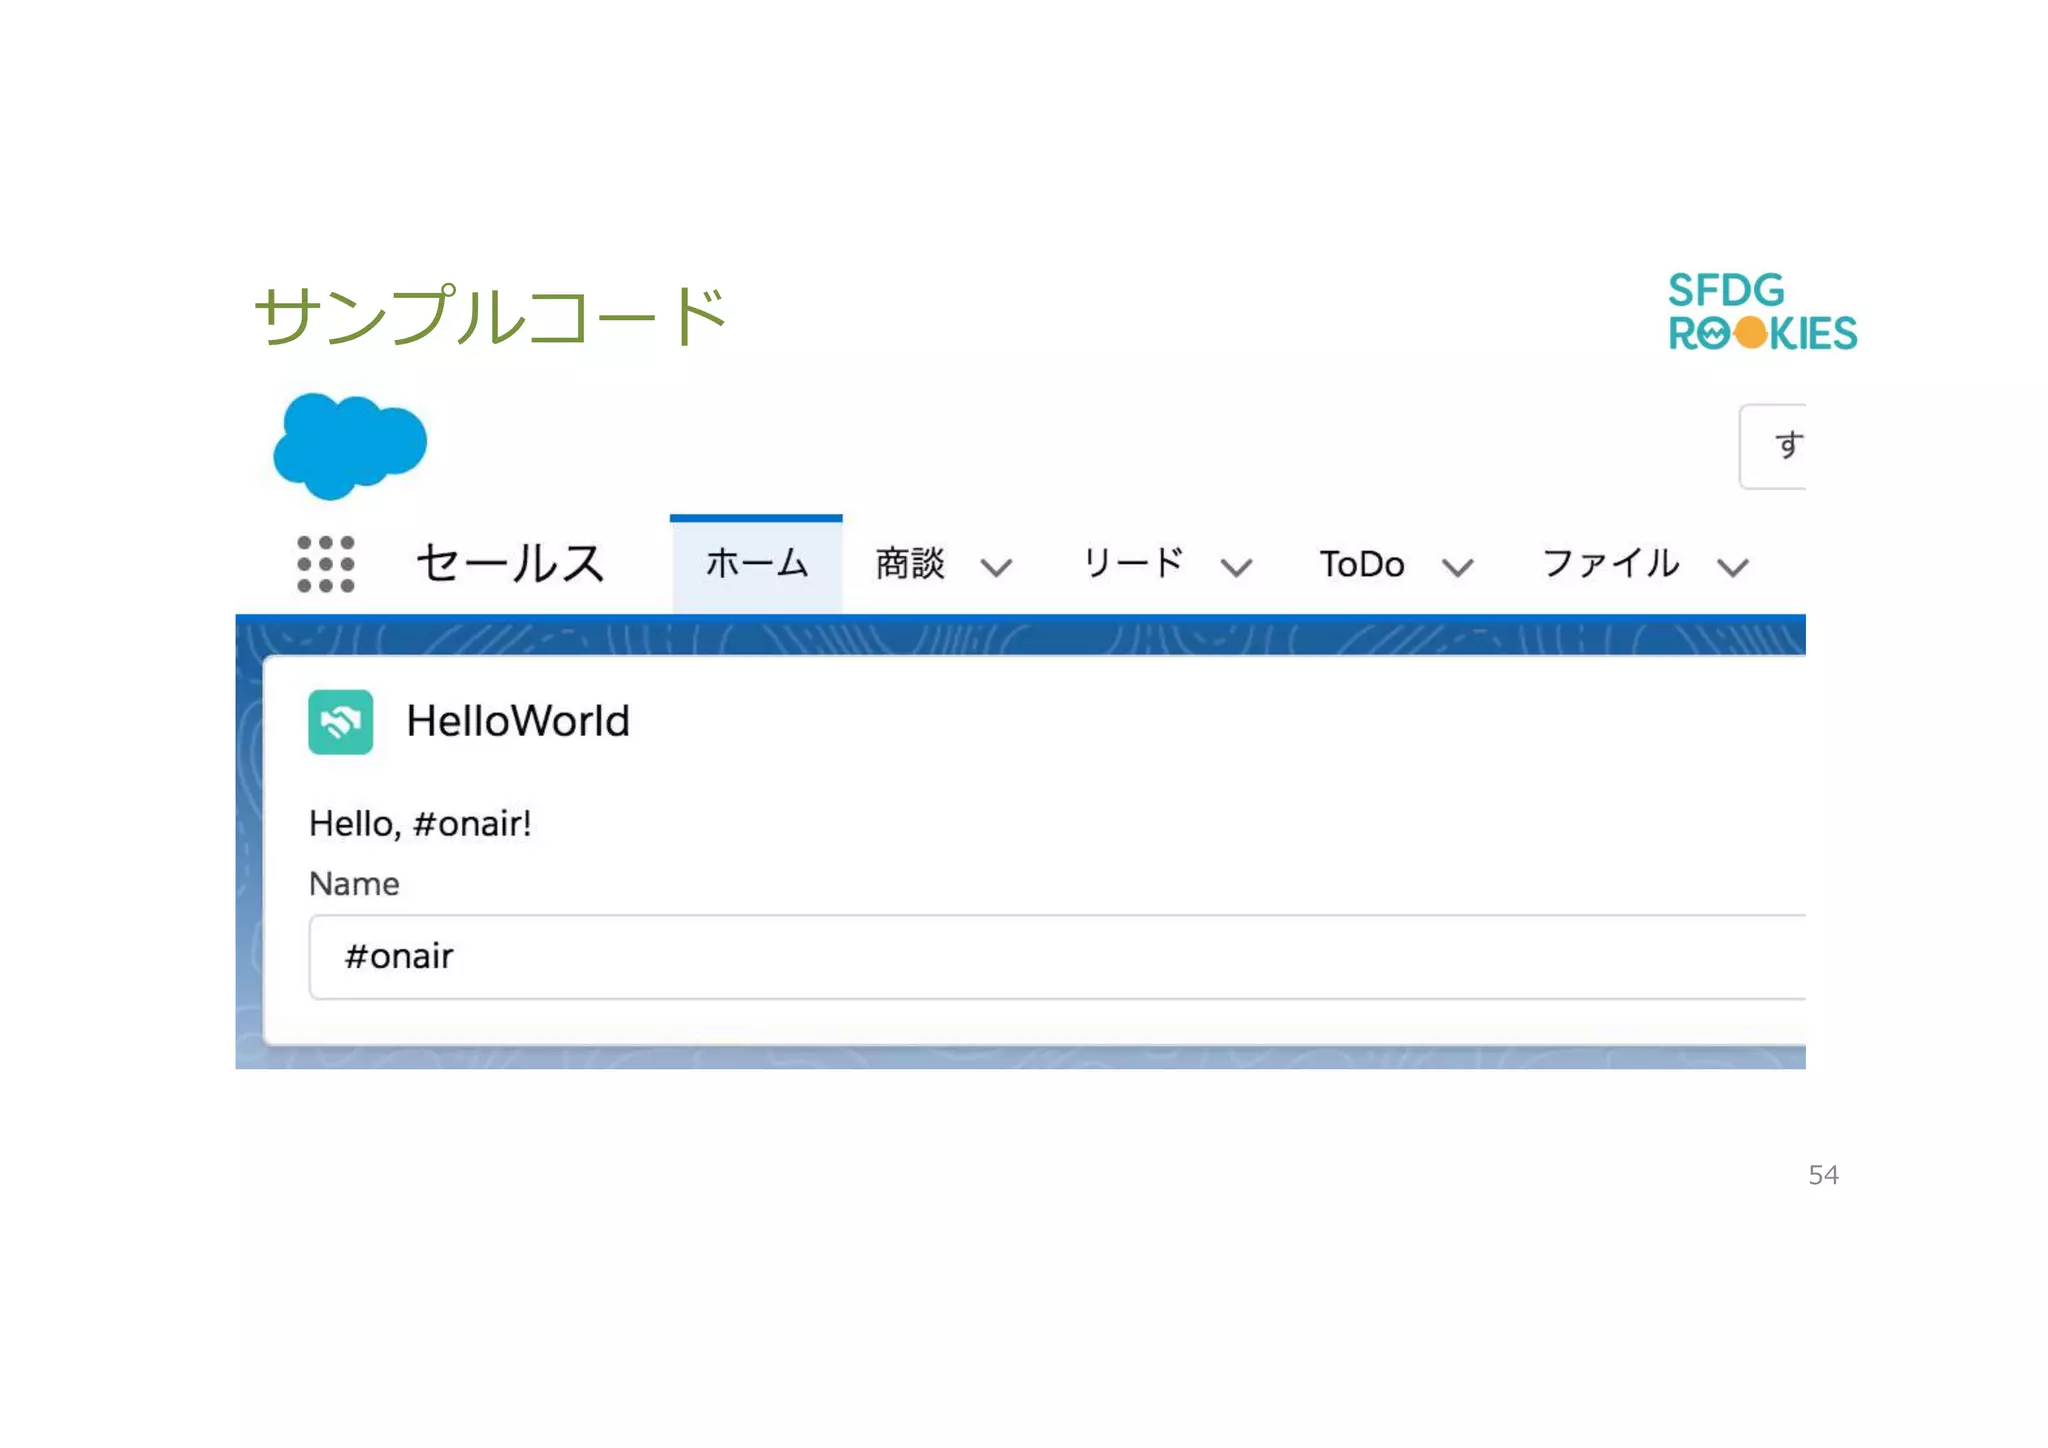This screenshot has height=1448, width=2048.
Task: Click the Salesforce cloud logo
Action: click(350, 446)
